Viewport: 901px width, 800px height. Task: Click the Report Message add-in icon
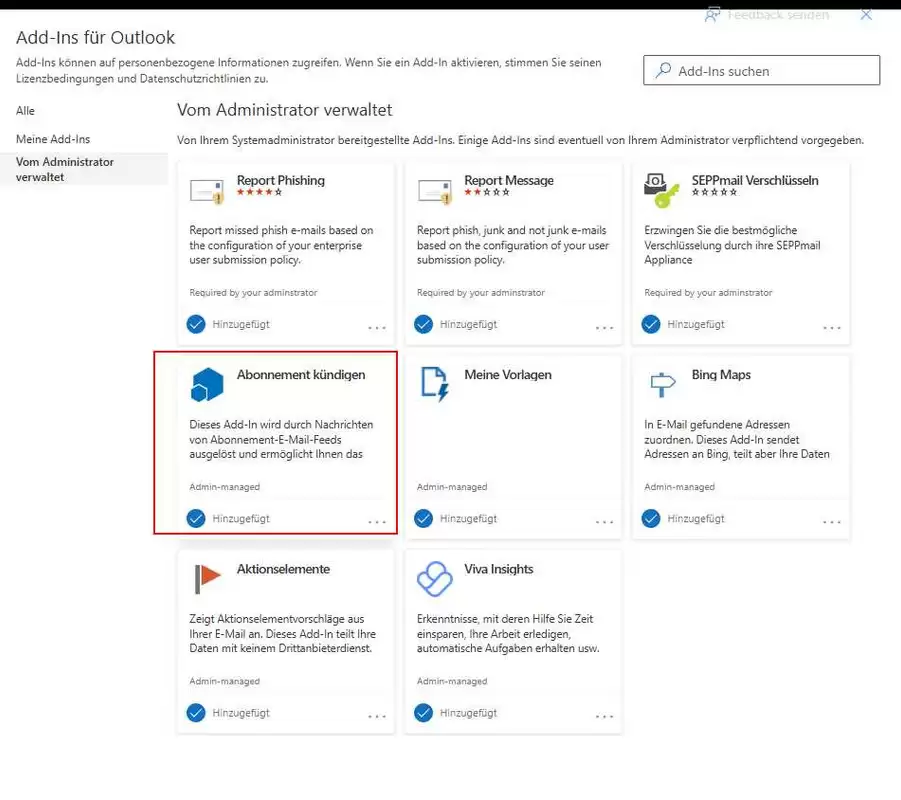434,190
